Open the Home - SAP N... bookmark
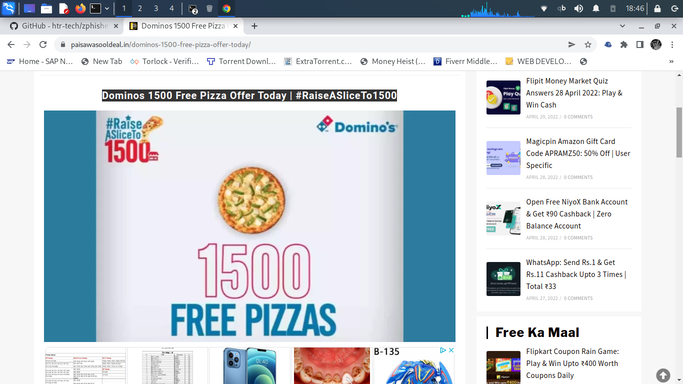Viewport: 683px width, 384px height. [x=40, y=61]
